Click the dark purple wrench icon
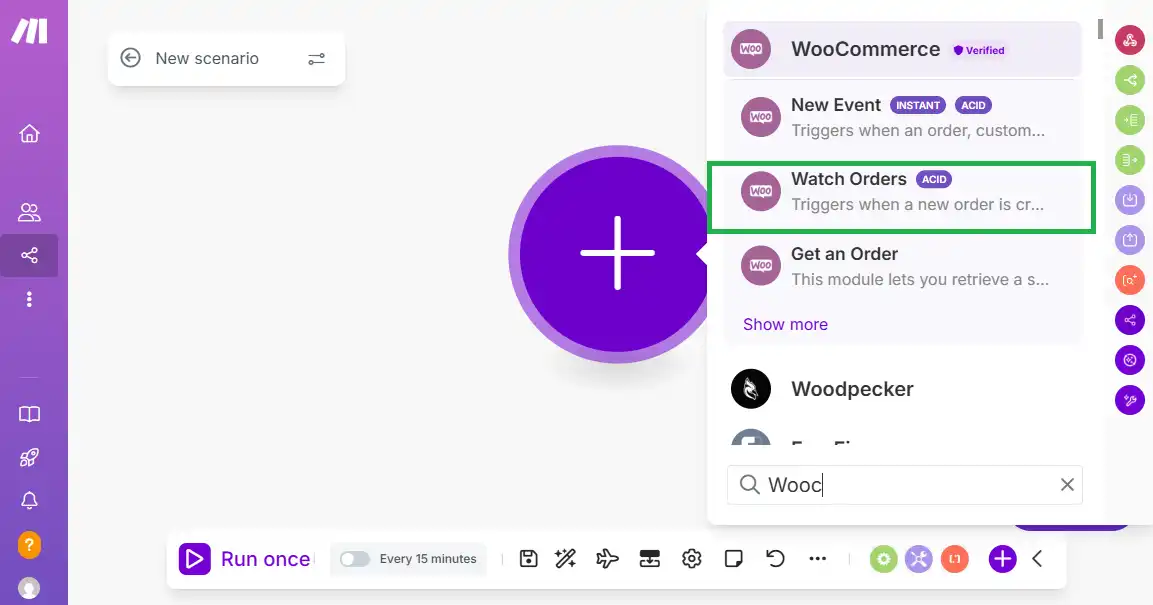Screen dimensions: 1153x605 point(1130,400)
